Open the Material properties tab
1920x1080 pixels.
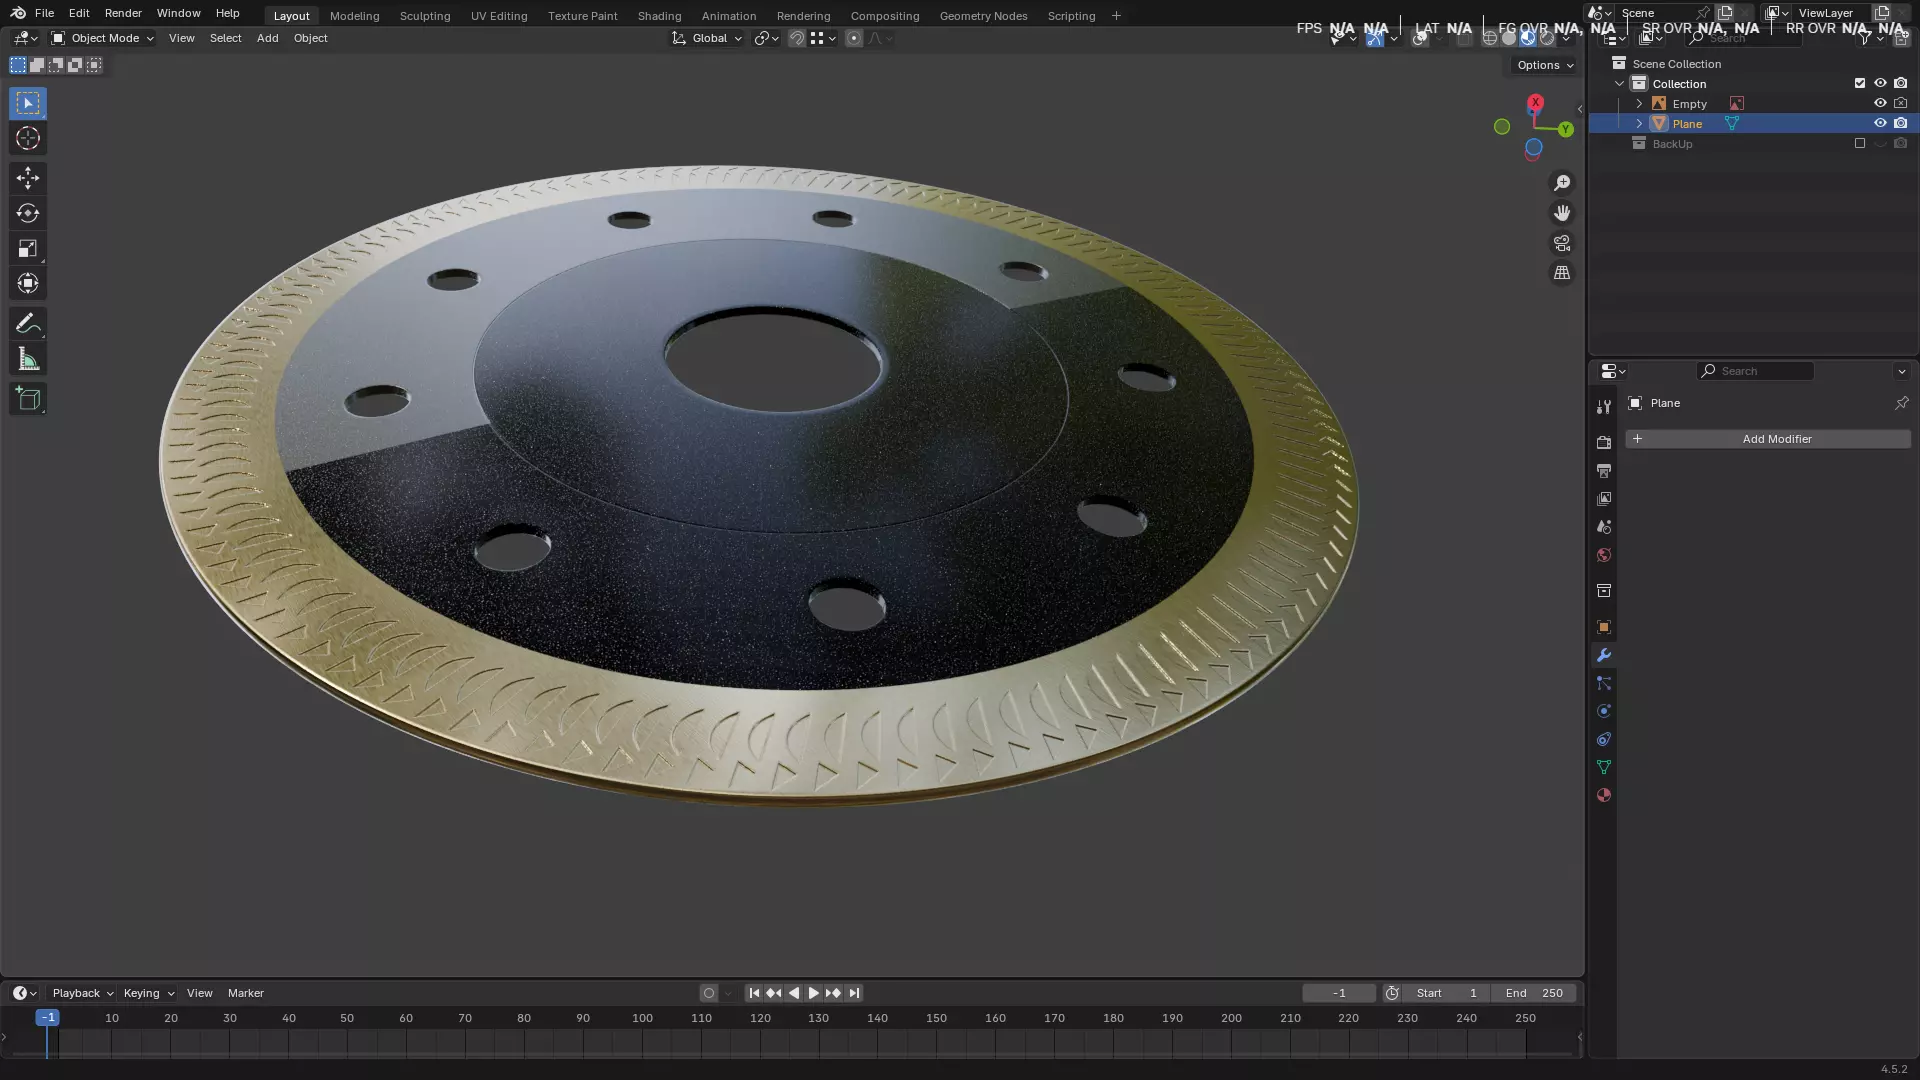click(1604, 795)
